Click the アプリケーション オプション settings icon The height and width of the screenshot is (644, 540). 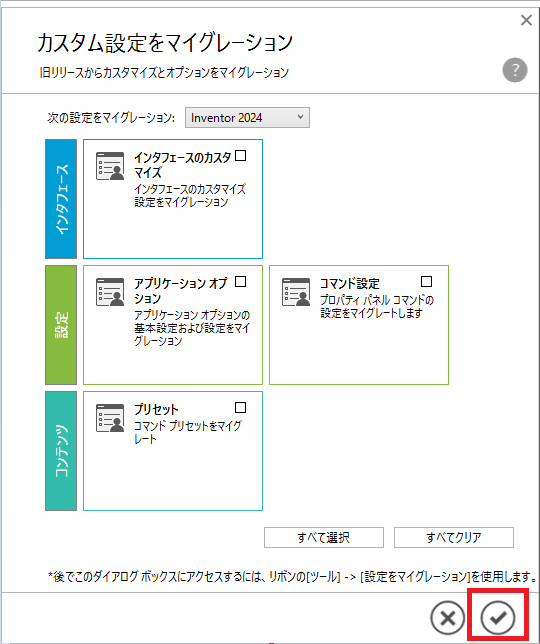[110, 292]
